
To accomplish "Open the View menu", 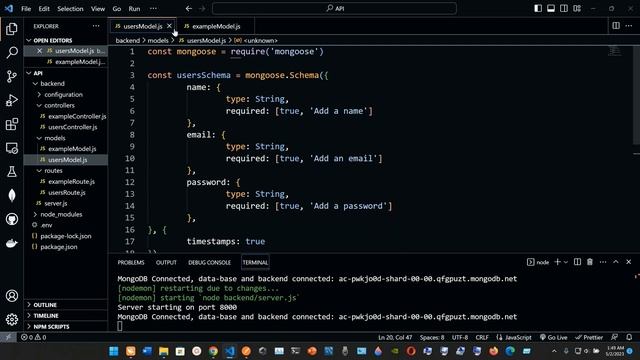I will pyautogui.click(x=98, y=9).
